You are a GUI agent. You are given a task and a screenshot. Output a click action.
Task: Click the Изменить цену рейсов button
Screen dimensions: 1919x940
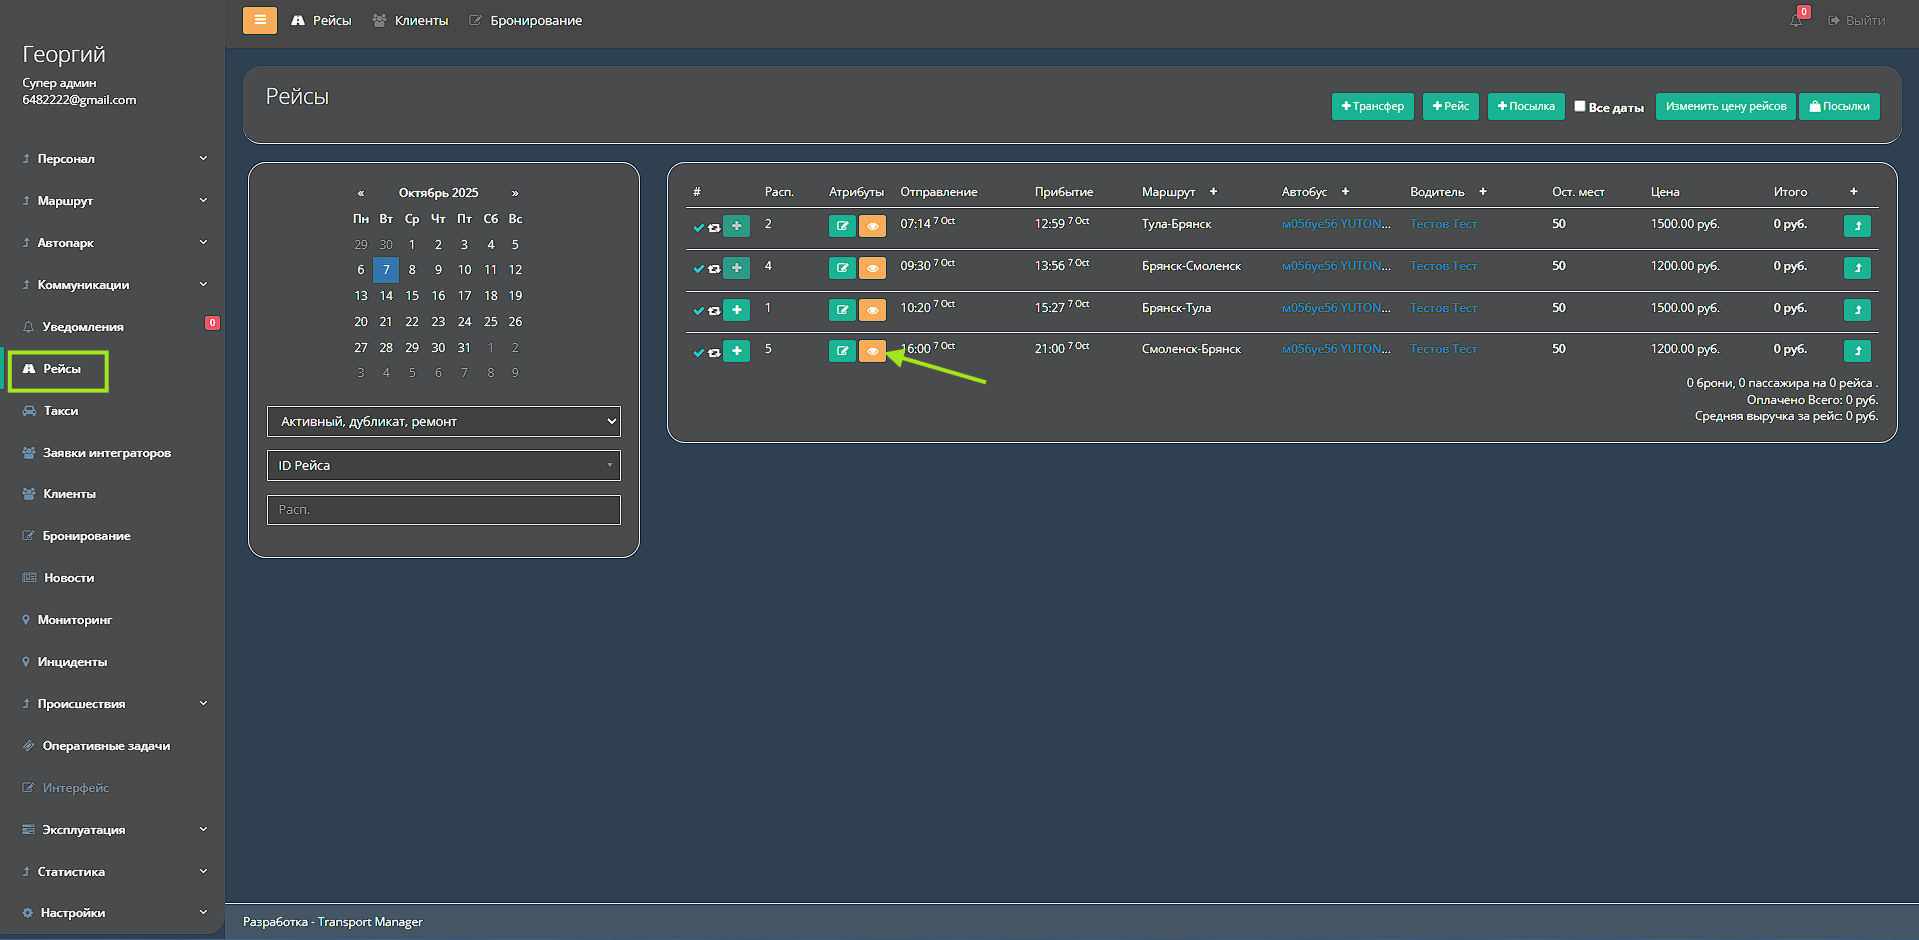[1725, 106]
